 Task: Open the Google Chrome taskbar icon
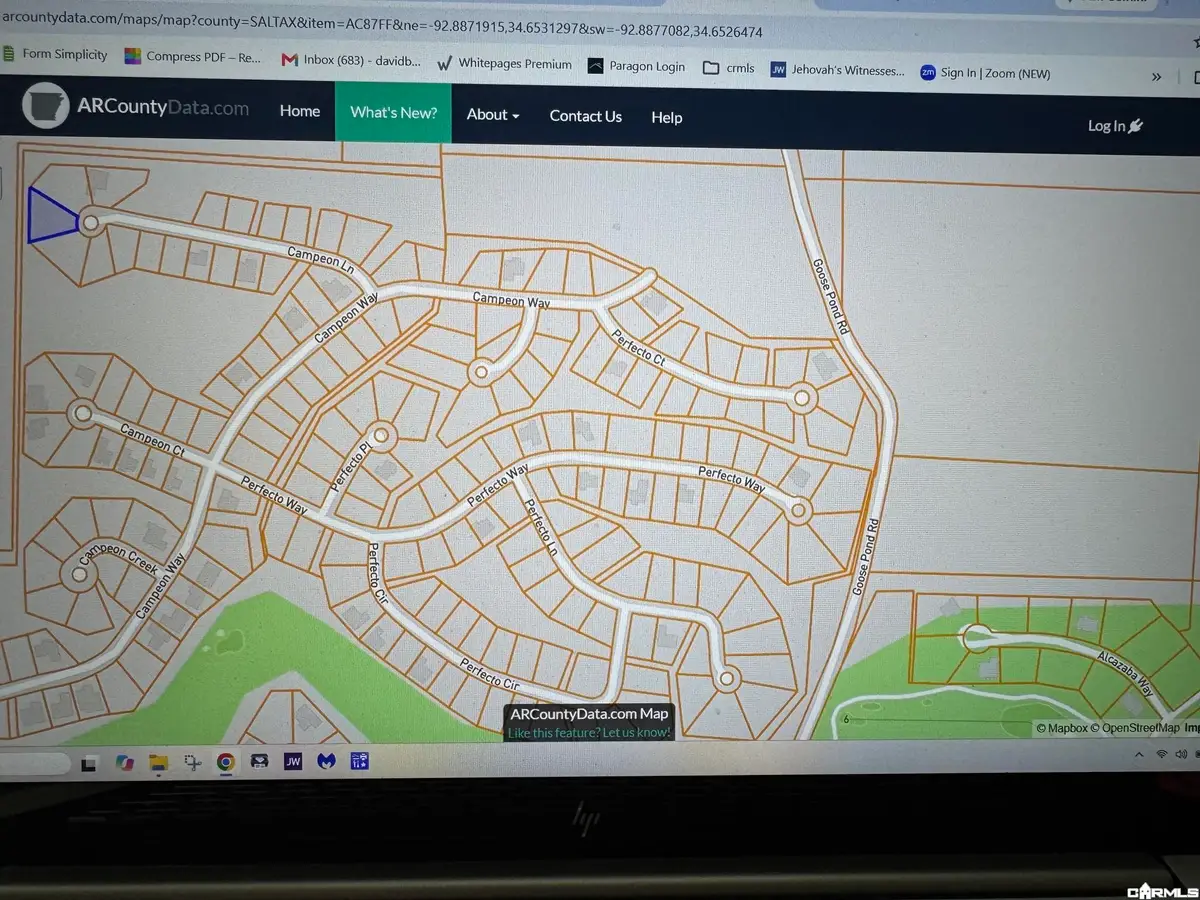[x=226, y=761]
